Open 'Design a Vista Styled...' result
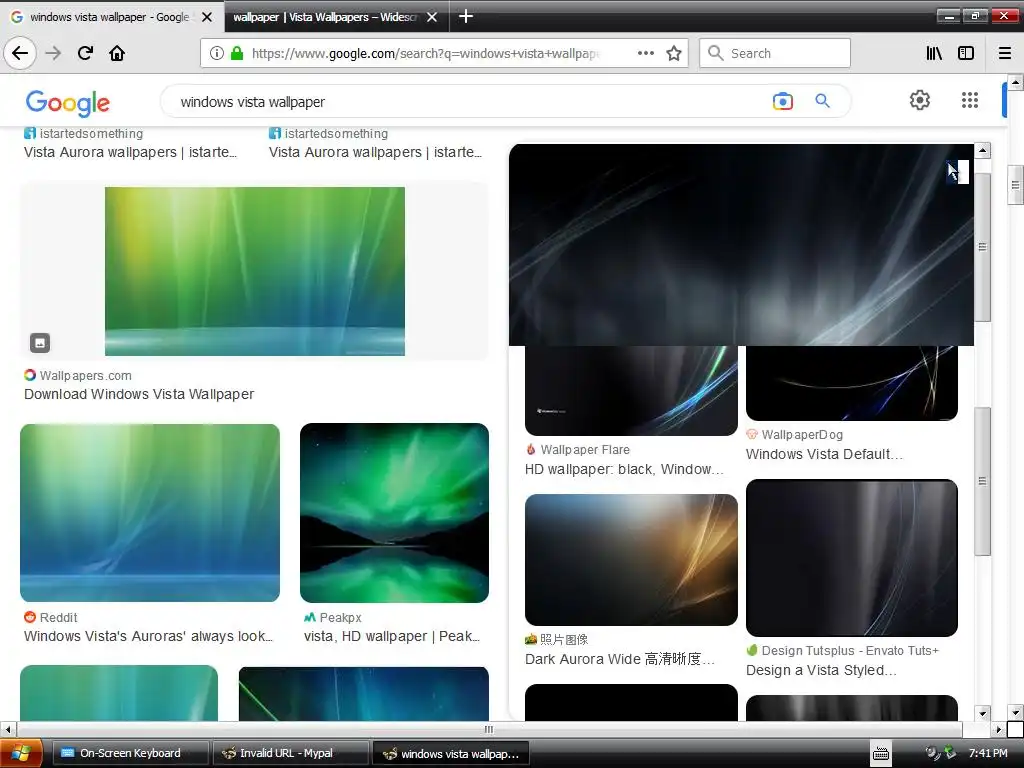1024x768 pixels. pos(822,670)
